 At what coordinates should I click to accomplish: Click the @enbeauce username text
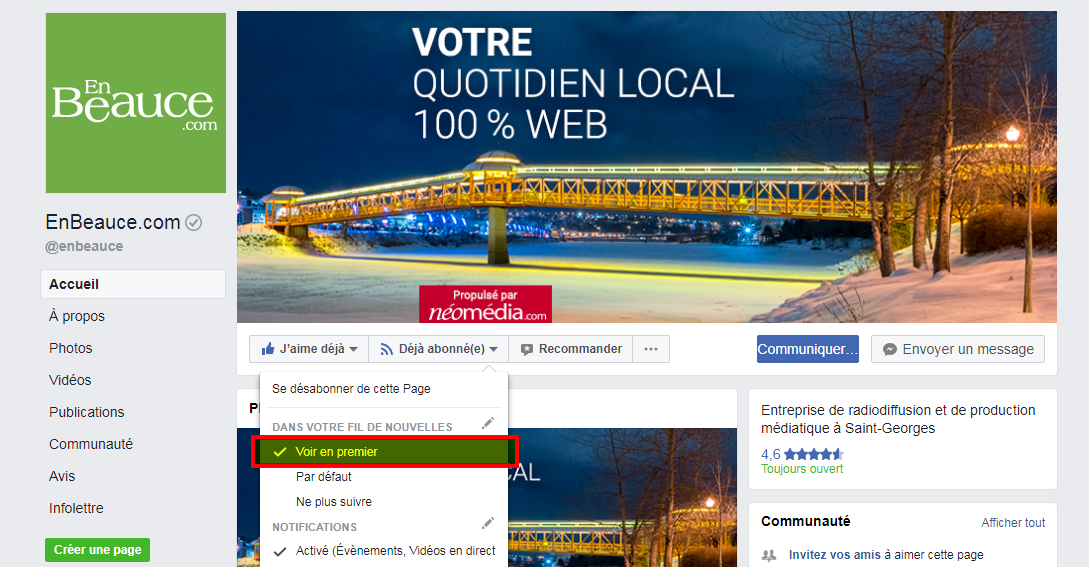(84, 246)
